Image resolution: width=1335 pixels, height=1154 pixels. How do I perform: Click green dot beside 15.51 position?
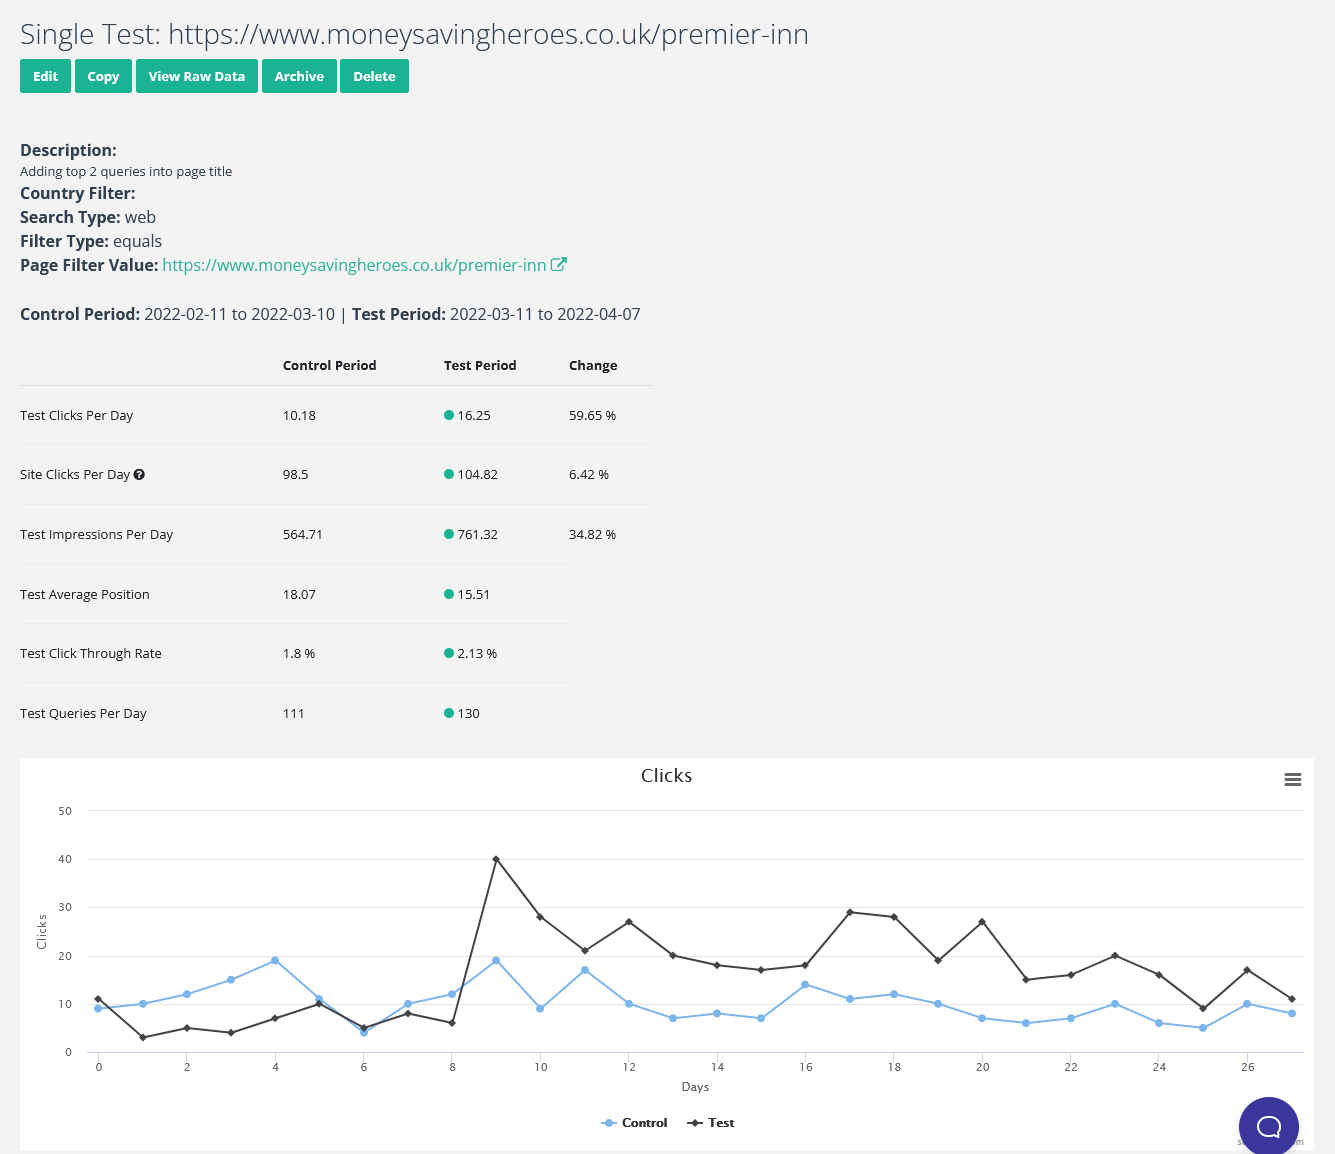[449, 594]
